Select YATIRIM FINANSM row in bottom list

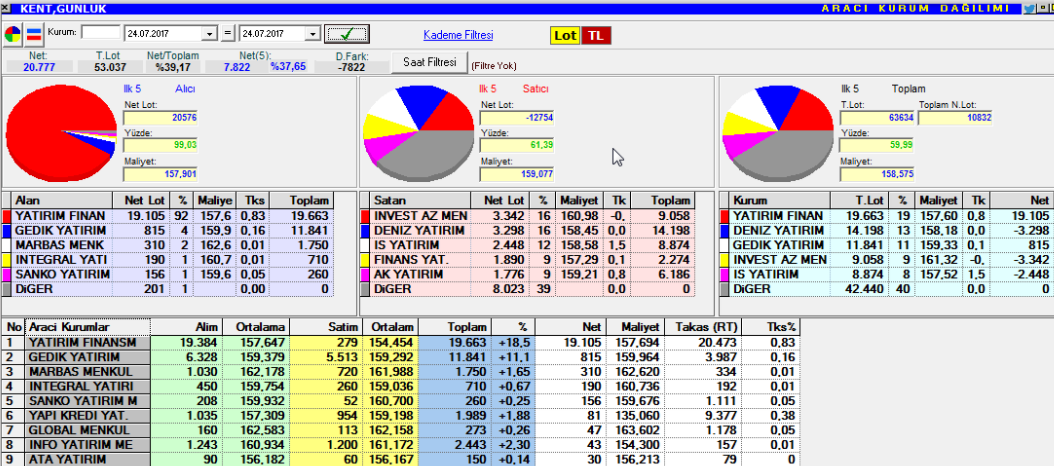[x=402, y=342]
